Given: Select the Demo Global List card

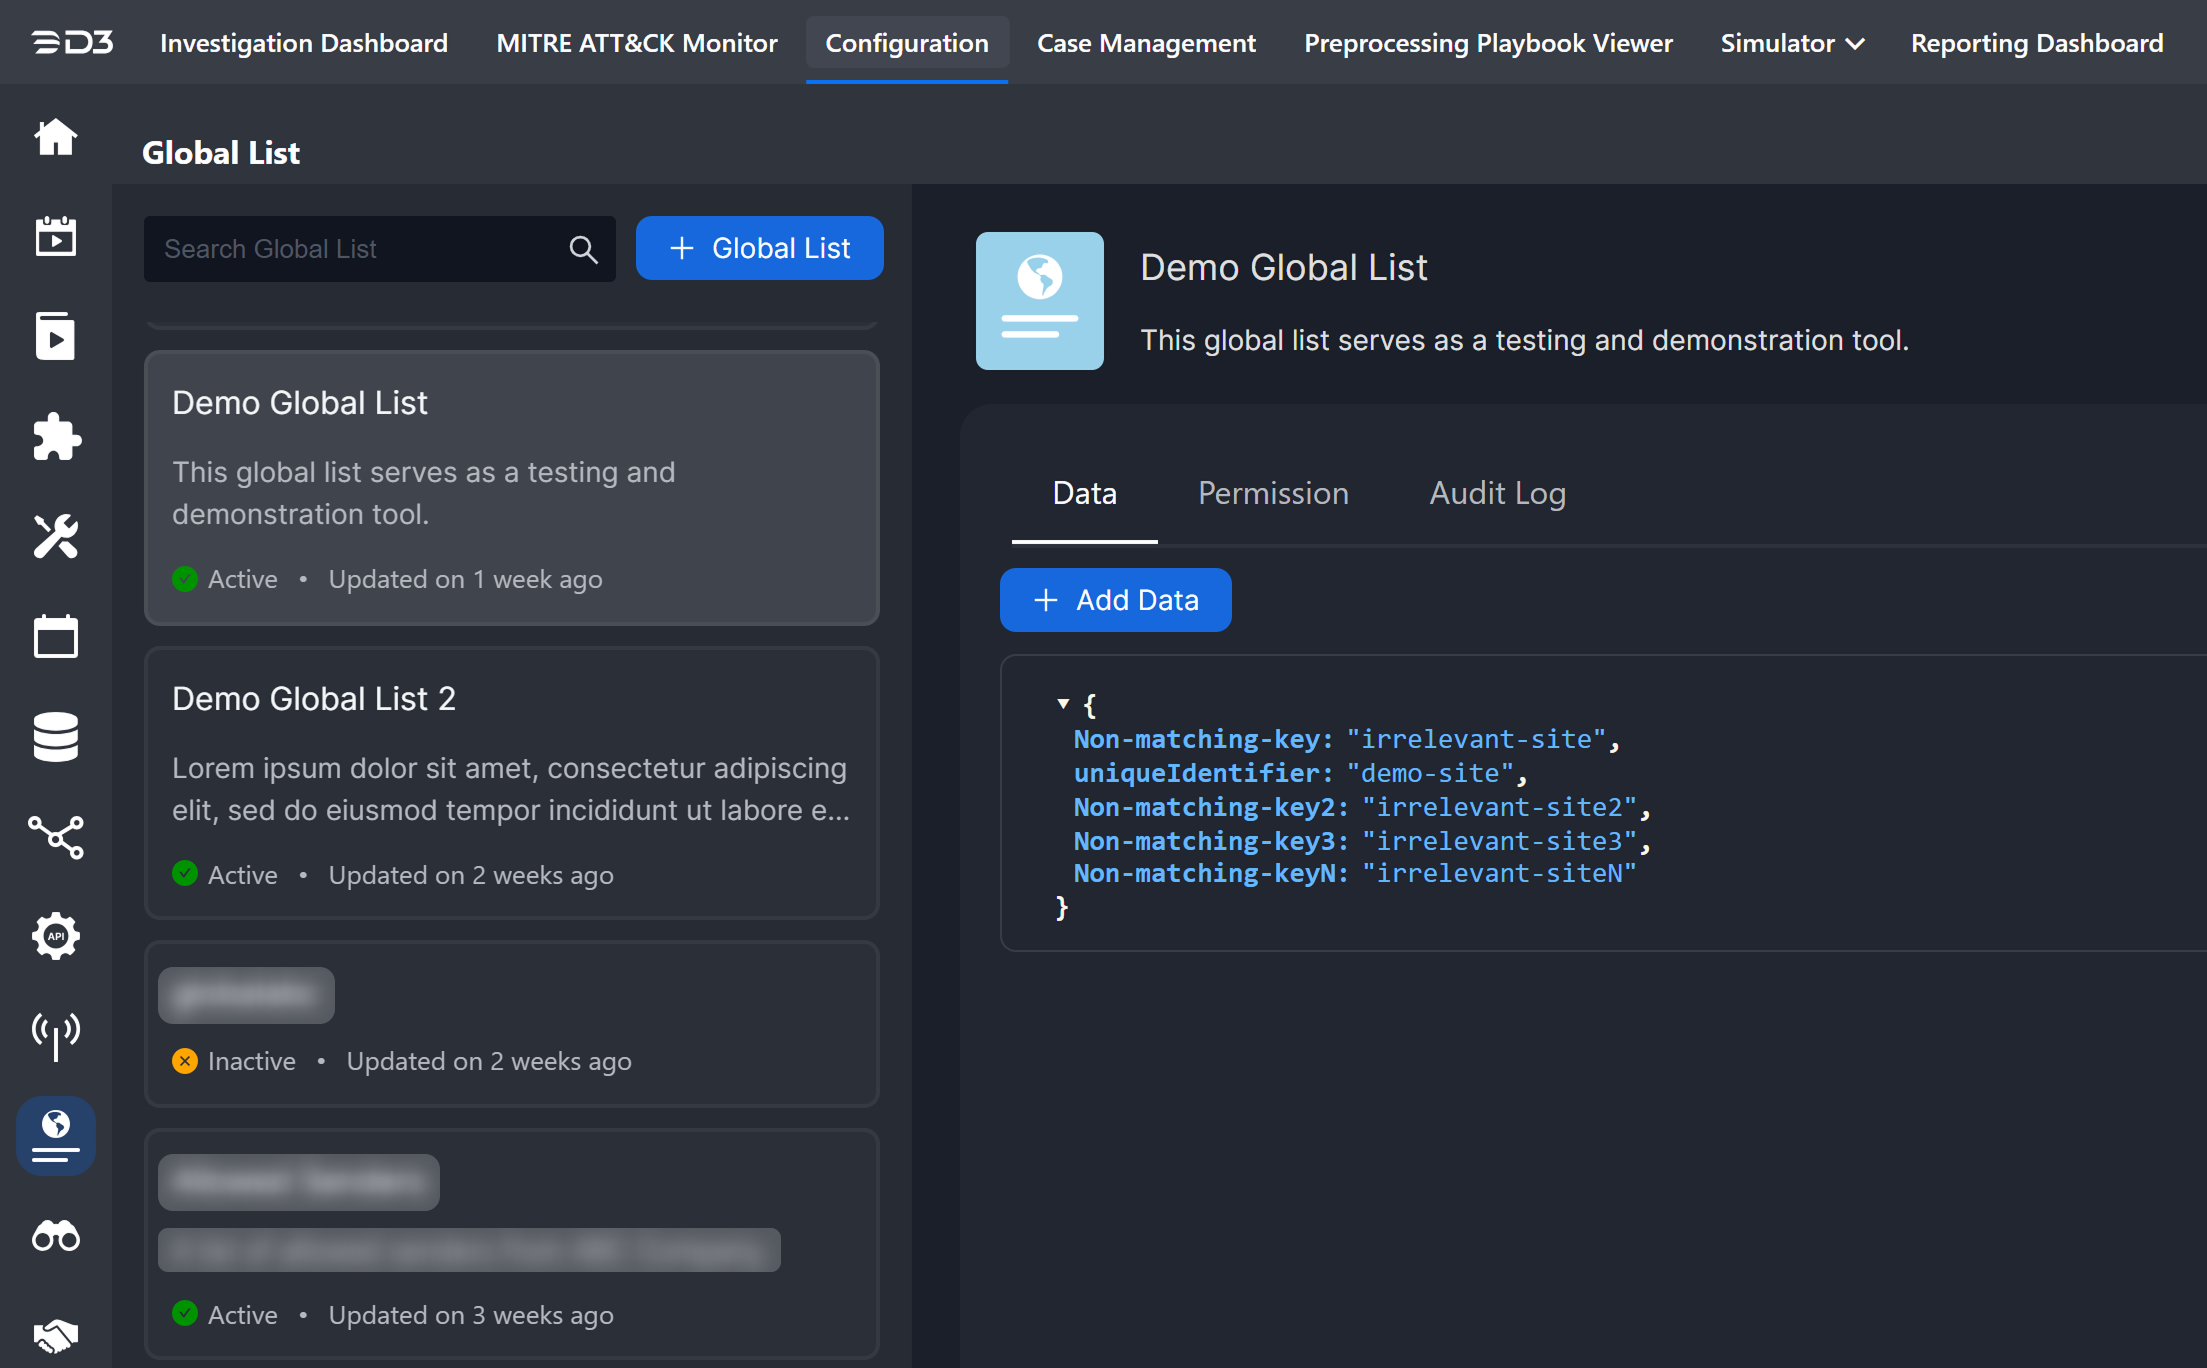Looking at the screenshot, I should [x=512, y=488].
